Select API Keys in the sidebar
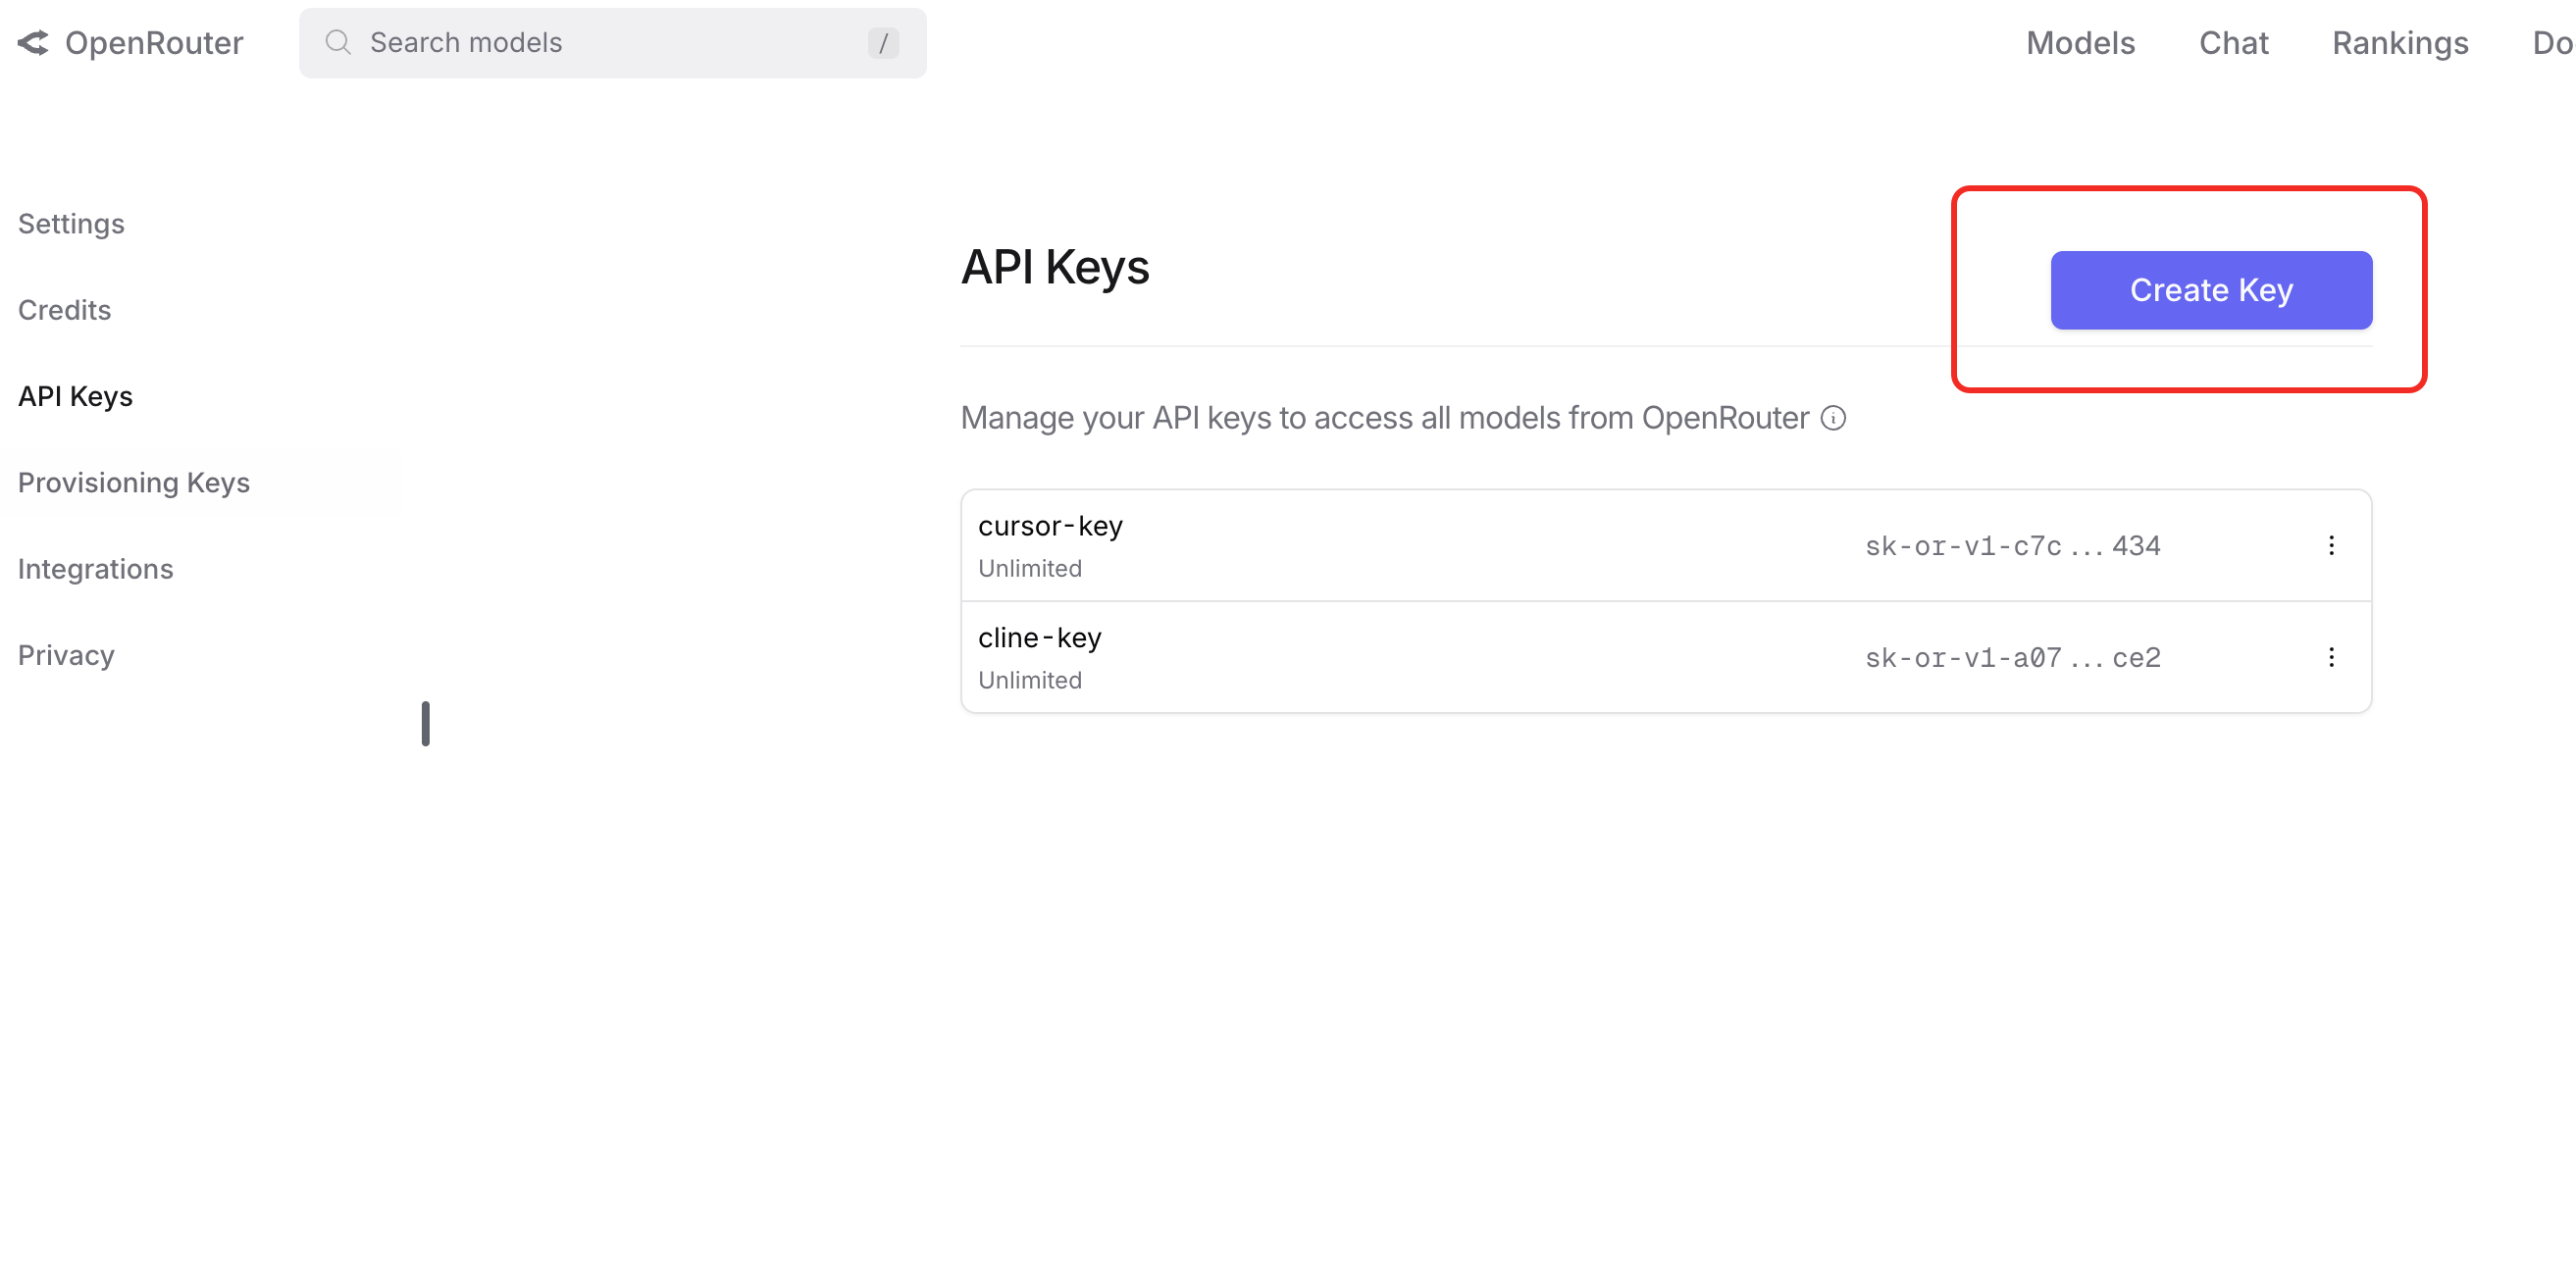Screen dimensions: 2576x1273 (75, 396)
